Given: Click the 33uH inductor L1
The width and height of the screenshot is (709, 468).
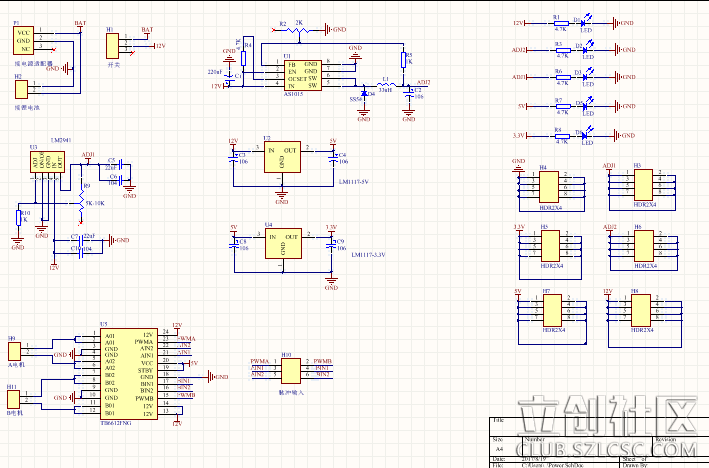Looking at the screenshot, I should tap(385, 84).
